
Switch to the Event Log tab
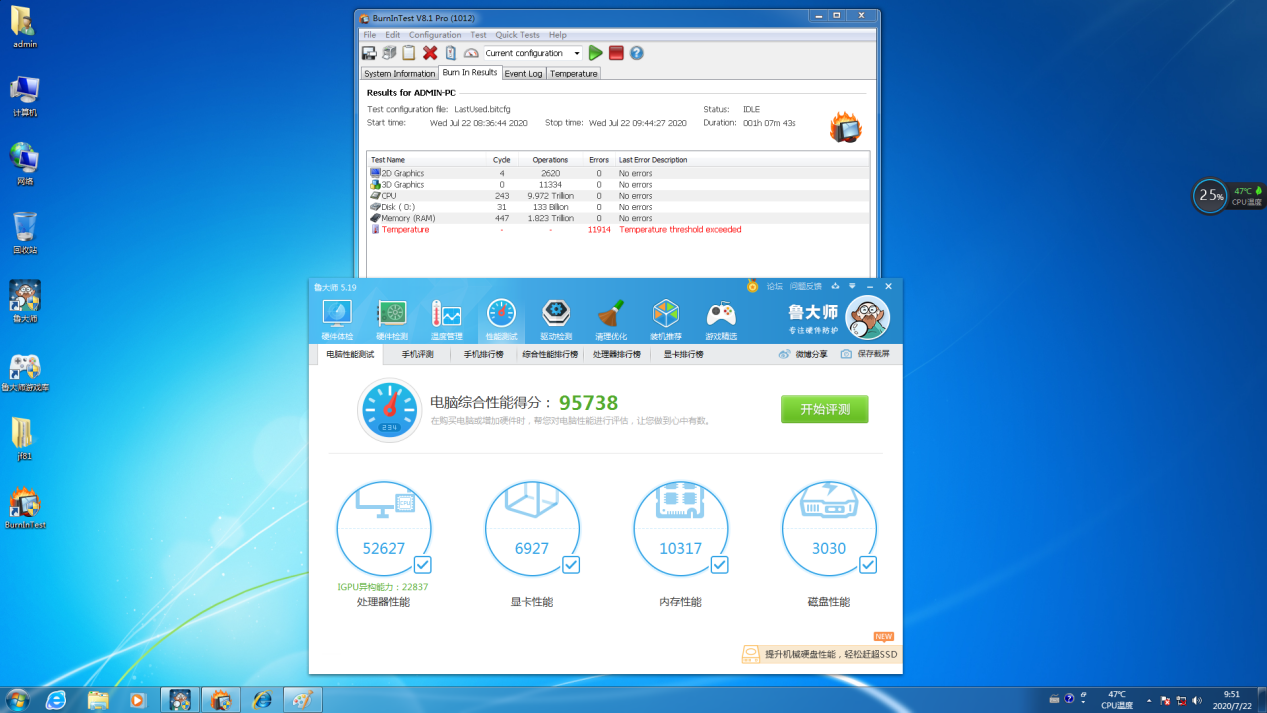coord(523,74)
